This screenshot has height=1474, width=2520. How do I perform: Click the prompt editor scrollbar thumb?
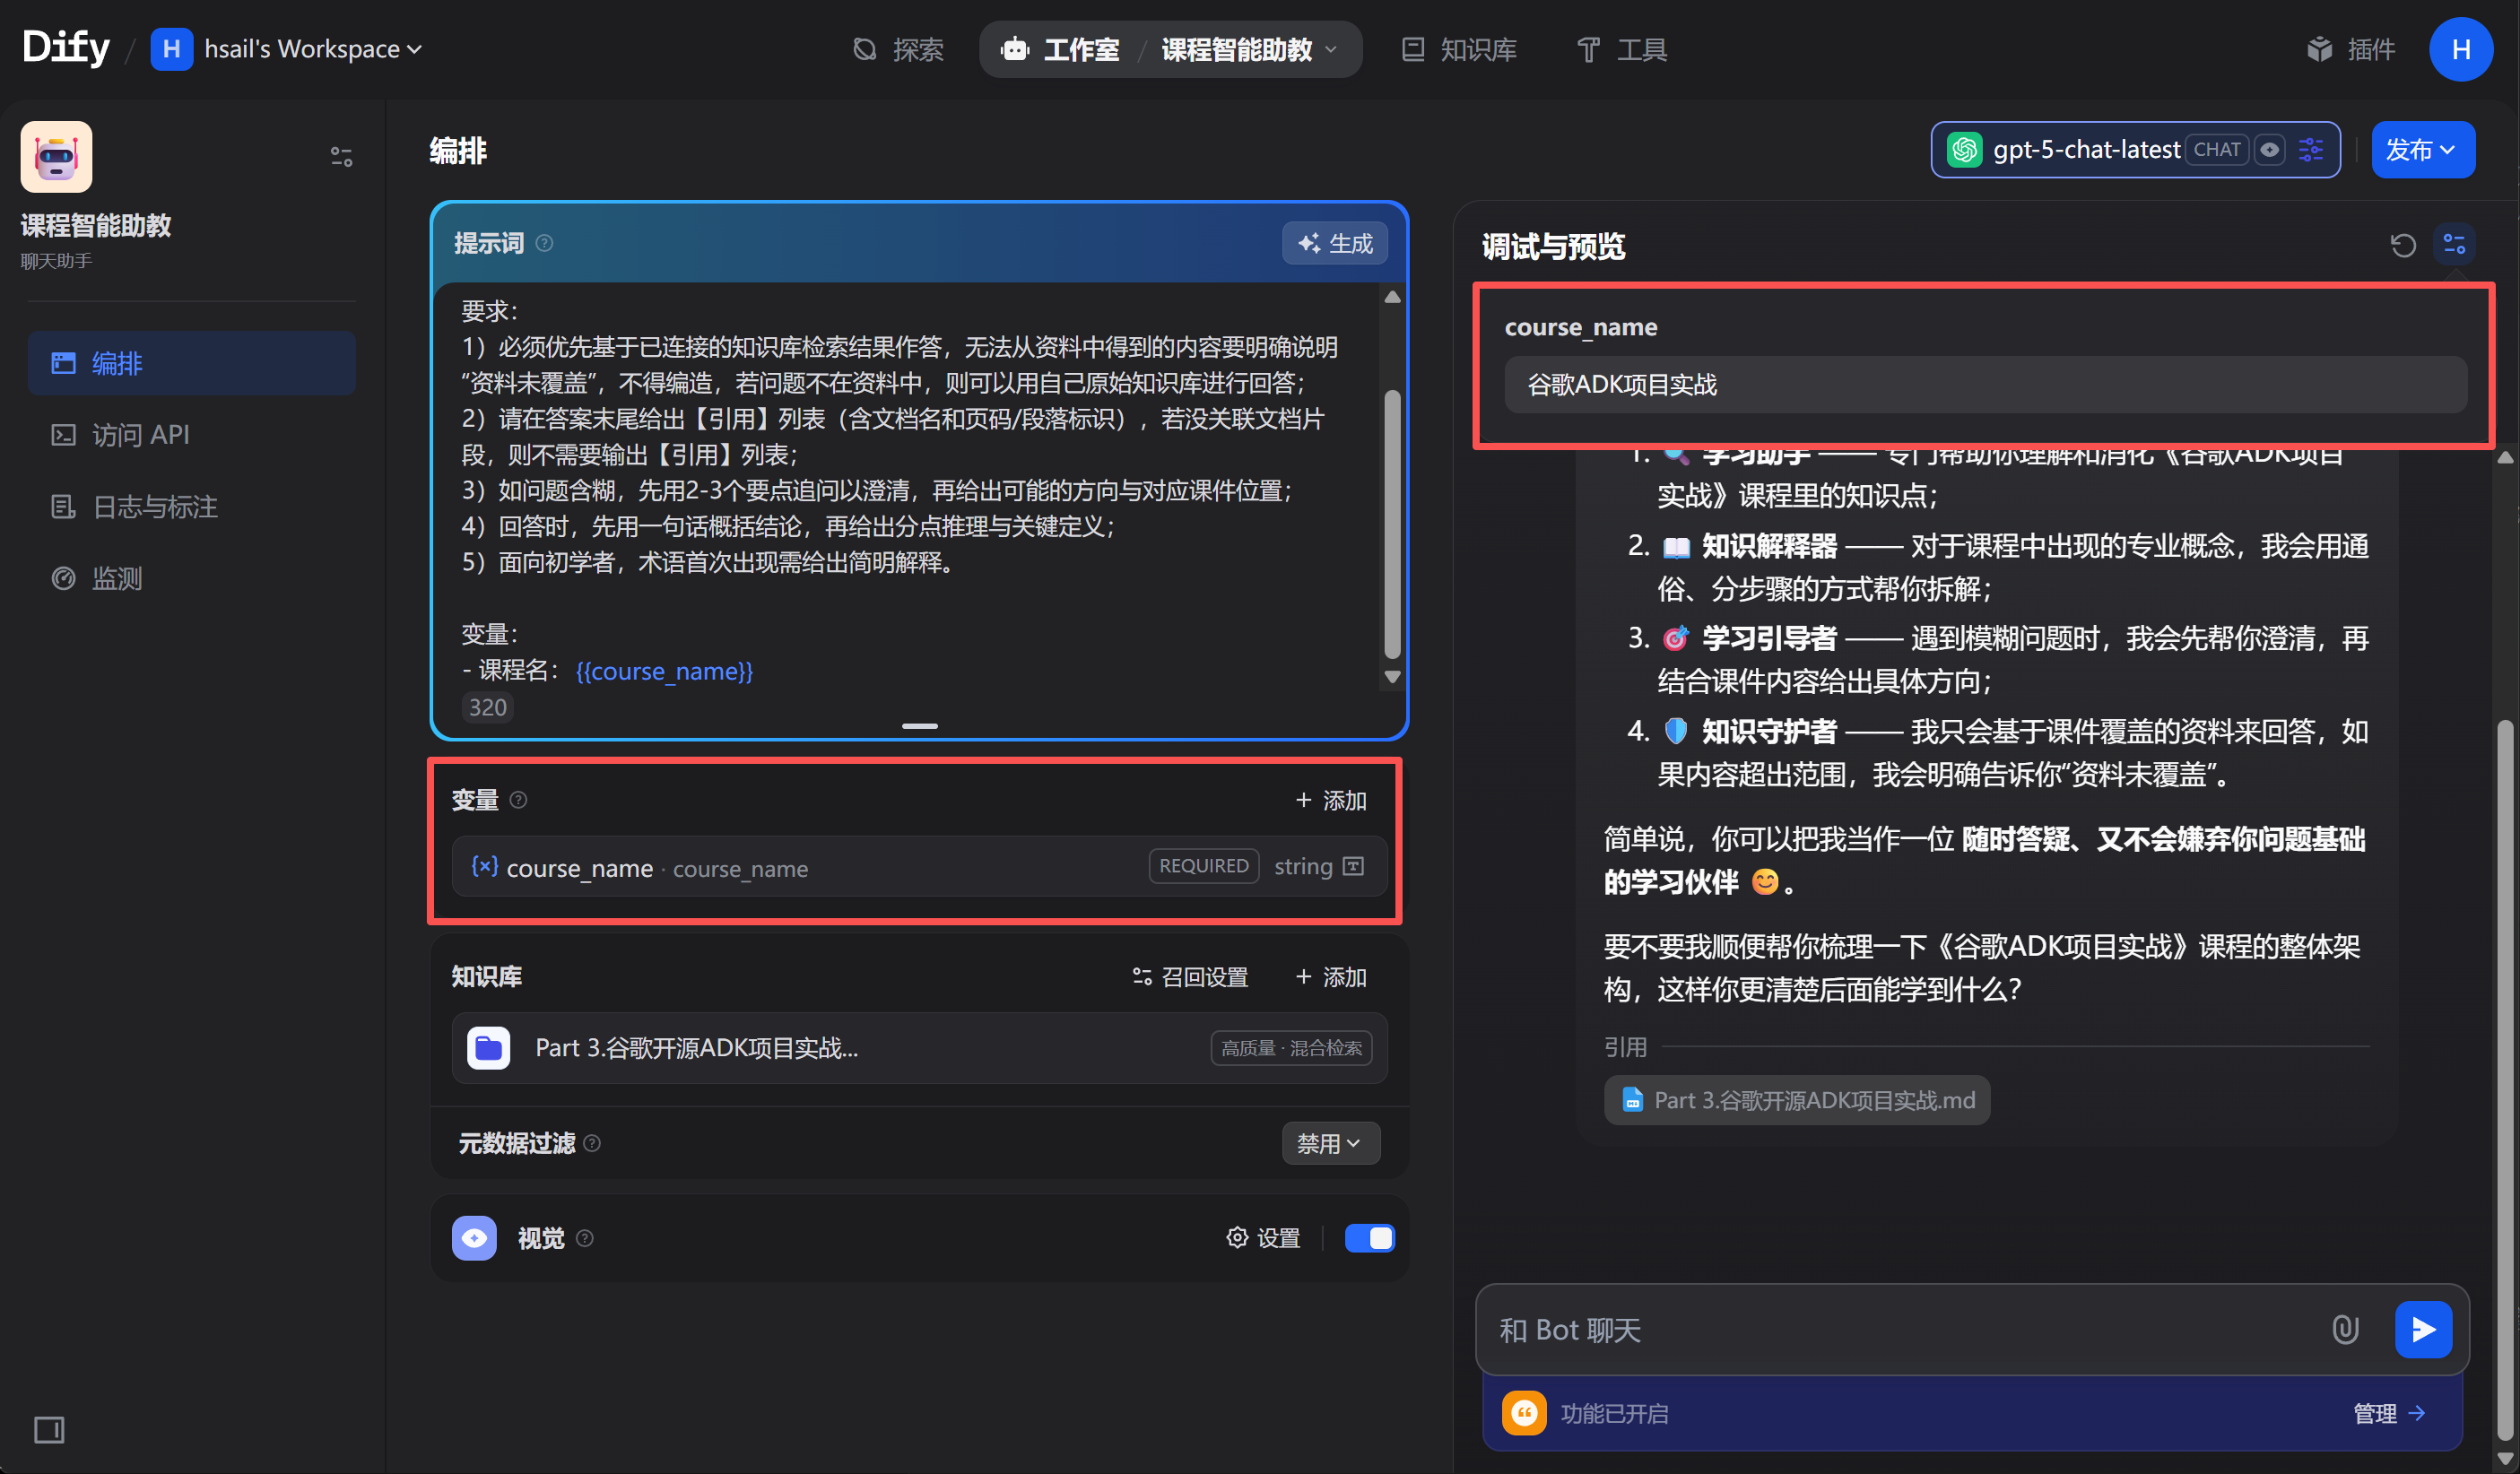pos(1392,525)
